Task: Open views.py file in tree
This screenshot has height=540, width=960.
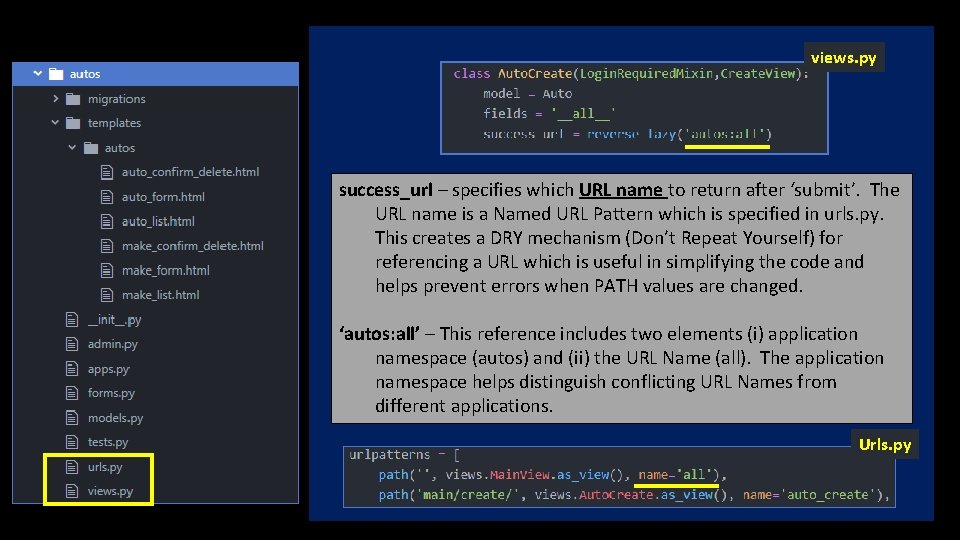Action: tap(110, 491)
